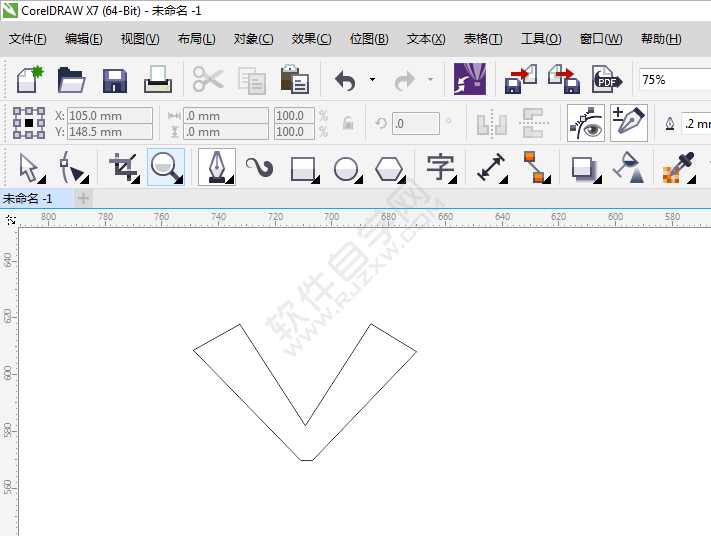The image size is (711, 536).
Task: Mirror object vertically button
Action: click(535, 123)
